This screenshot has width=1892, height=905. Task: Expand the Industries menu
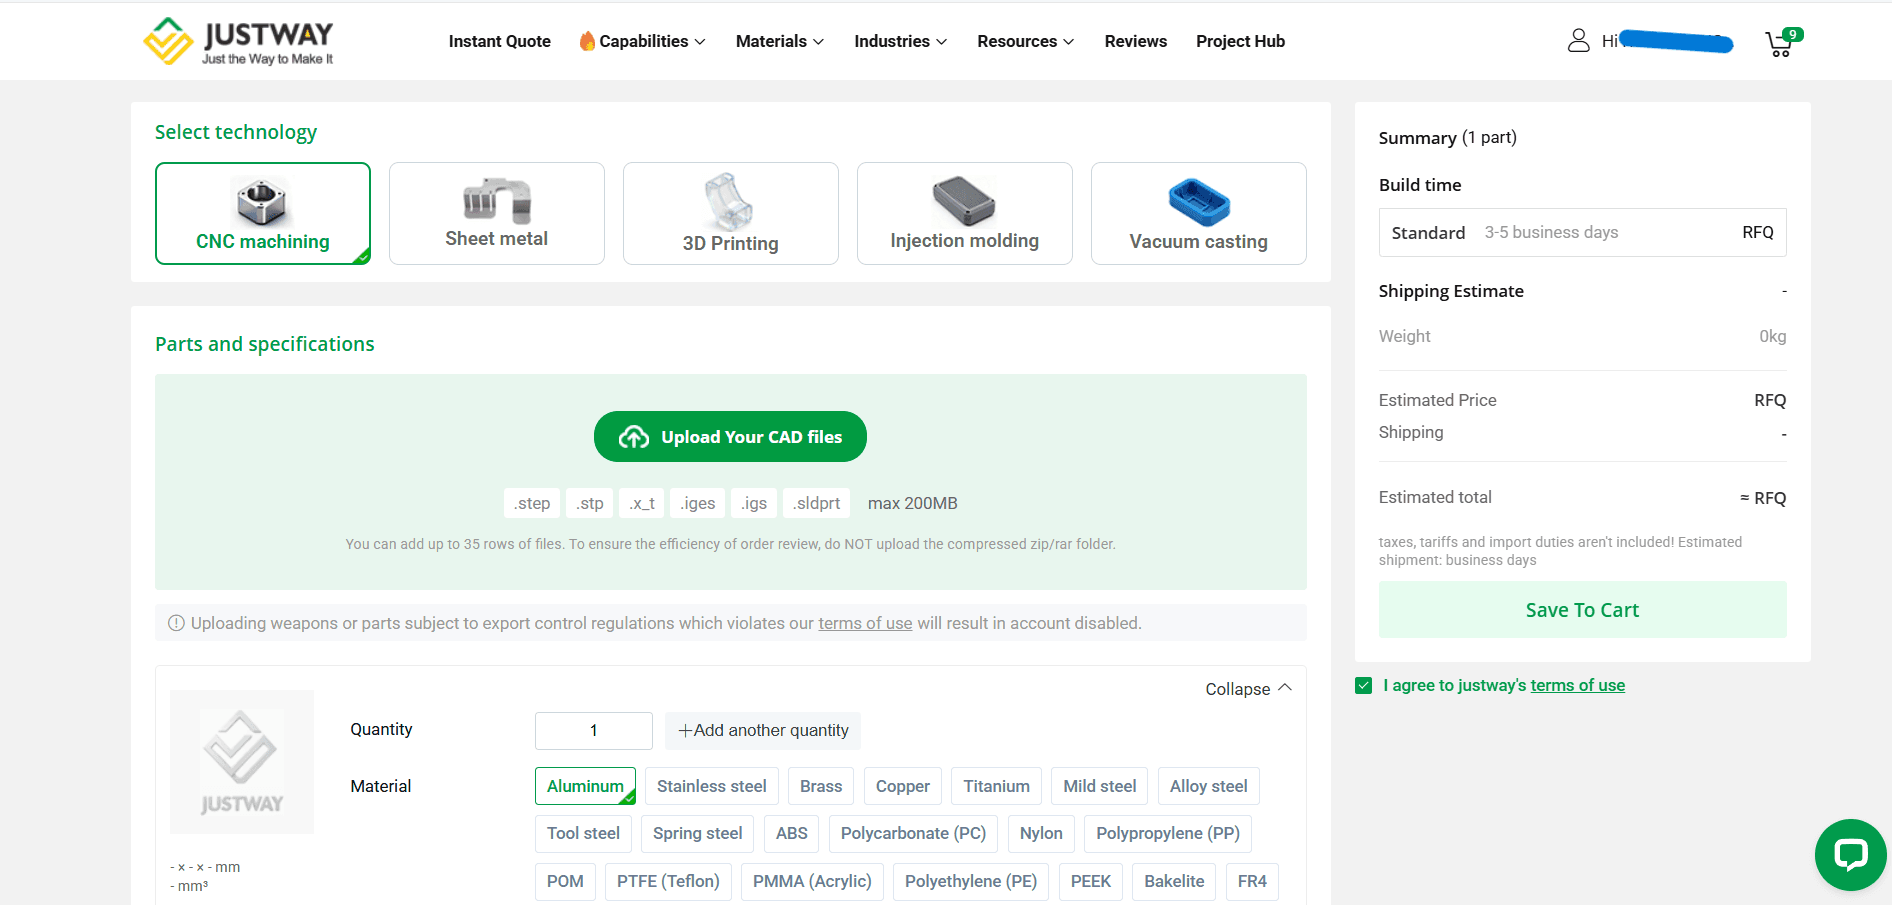pyautogui.click(x=900, y=41)
